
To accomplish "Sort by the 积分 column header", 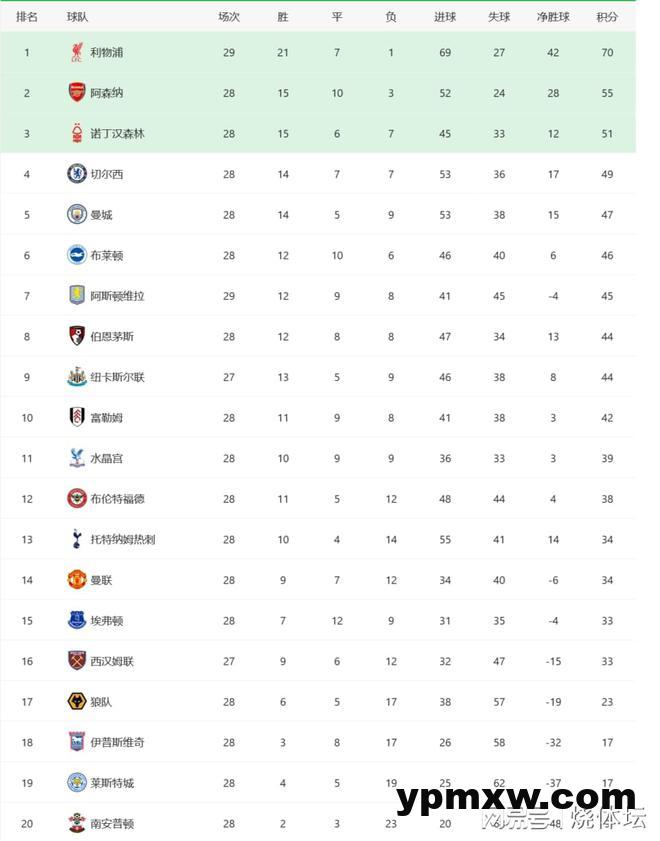I will pyautogui.click(x=606, y=17).
